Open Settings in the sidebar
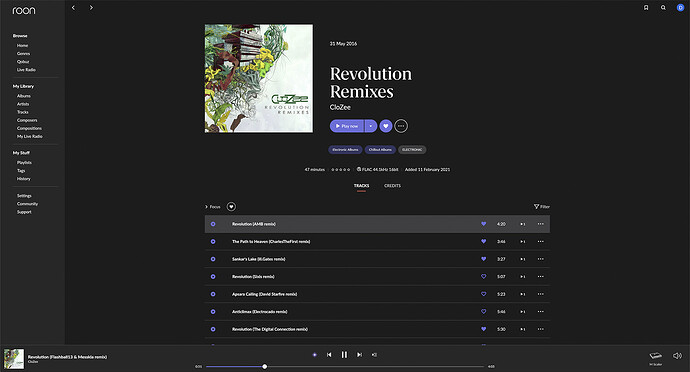 point(24,195)
